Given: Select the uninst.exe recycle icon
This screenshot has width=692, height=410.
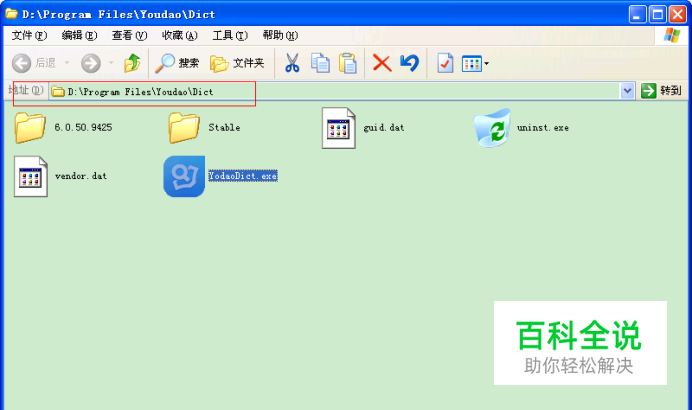Looking at the screenshot, I should [x=492, y=128].
